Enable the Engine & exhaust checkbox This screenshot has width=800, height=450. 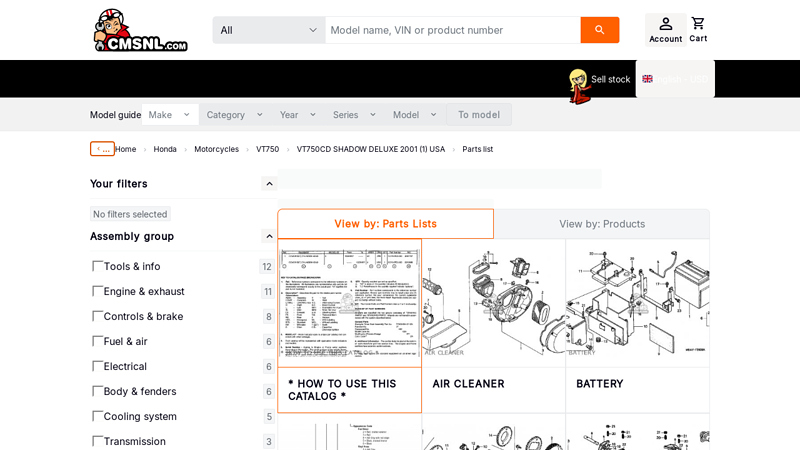pos(97,291)
